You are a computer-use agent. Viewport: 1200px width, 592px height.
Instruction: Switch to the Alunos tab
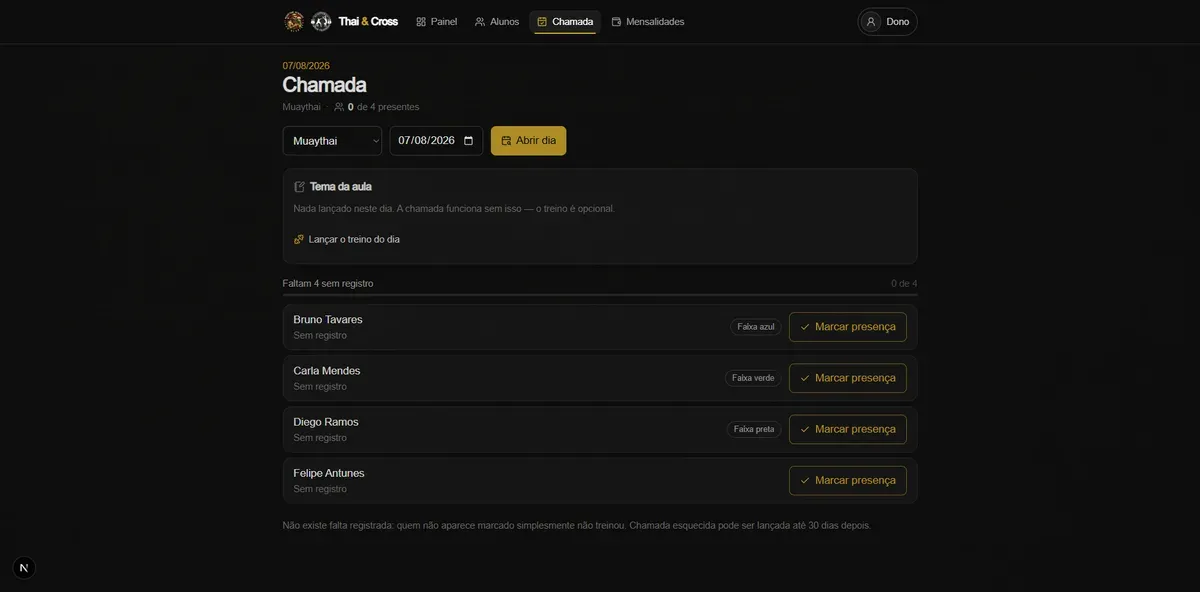pyautogui.click(x=497, y=21)
